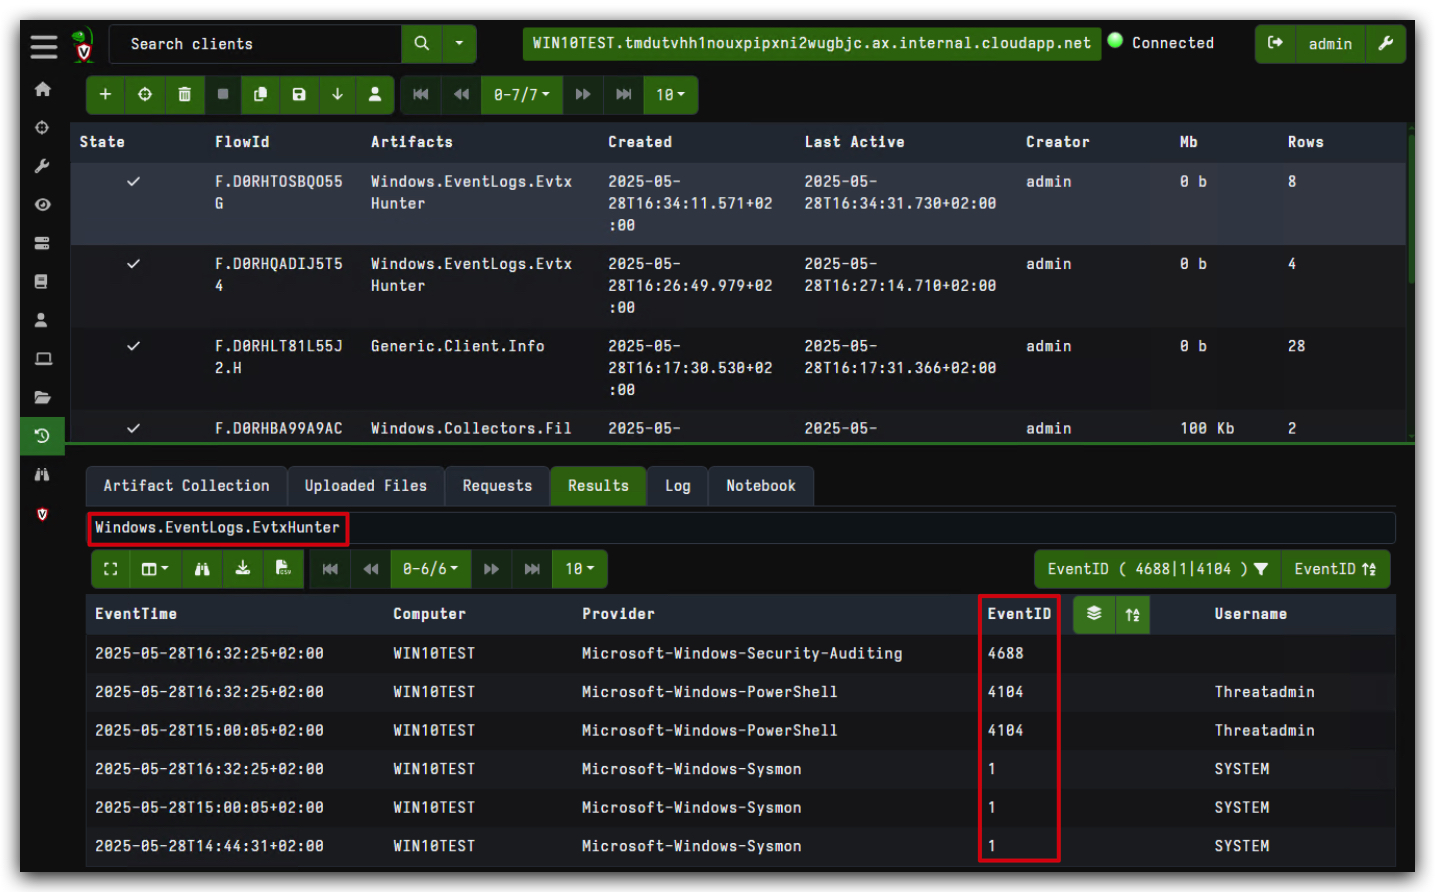Open the search clients dropdown caret
The image size is (1435, 892).
(x=459, y=44)
